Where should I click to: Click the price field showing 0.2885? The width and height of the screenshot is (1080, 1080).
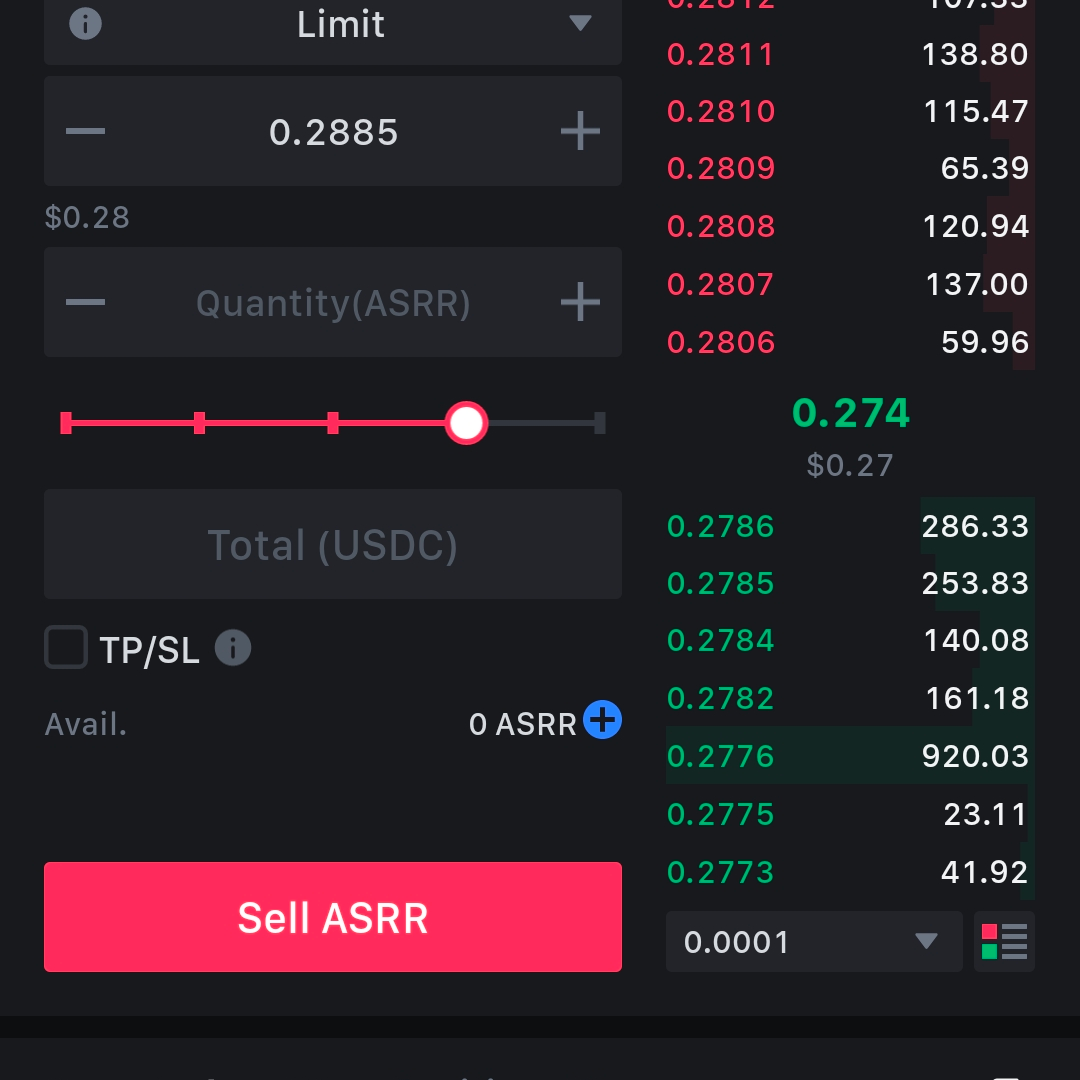click(x=333, y=132)
